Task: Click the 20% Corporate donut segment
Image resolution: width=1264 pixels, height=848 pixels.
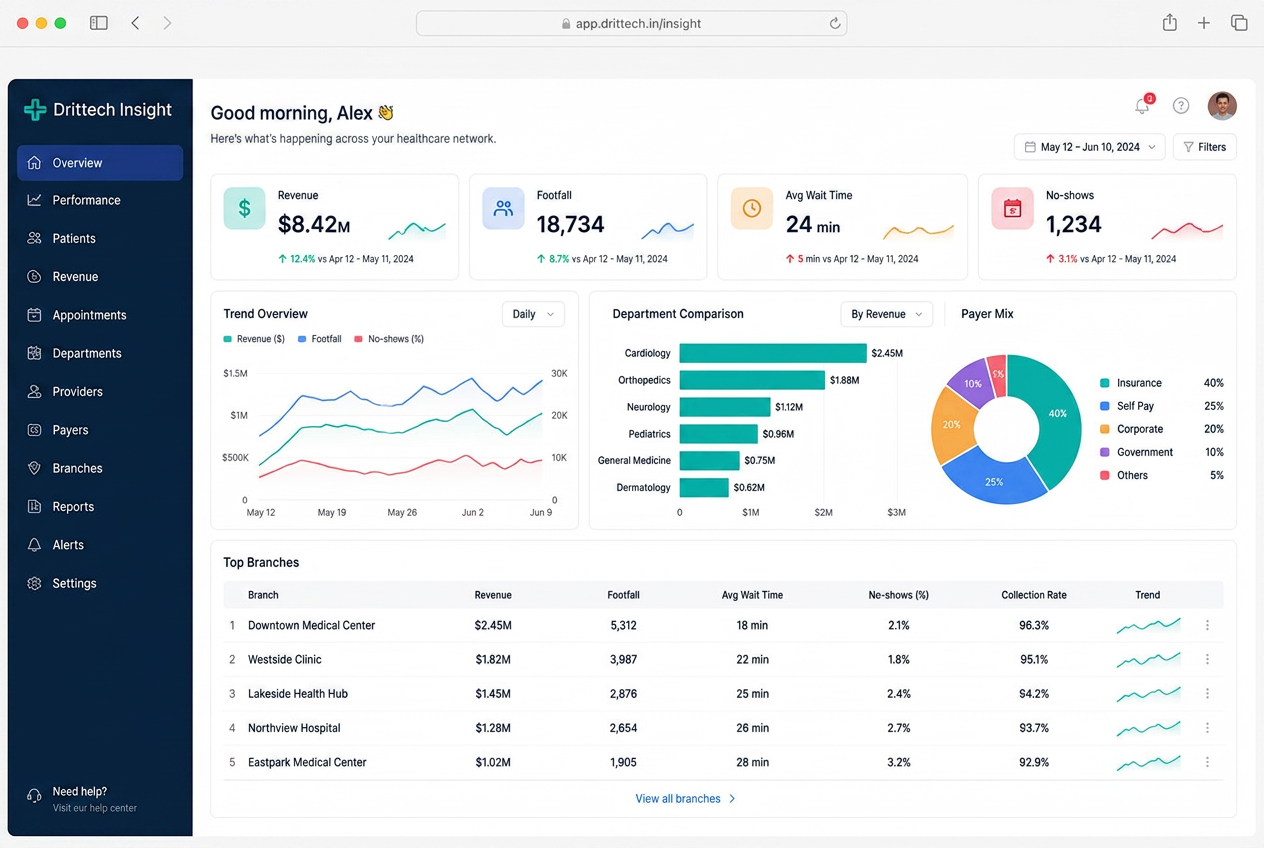Action: 952,424
